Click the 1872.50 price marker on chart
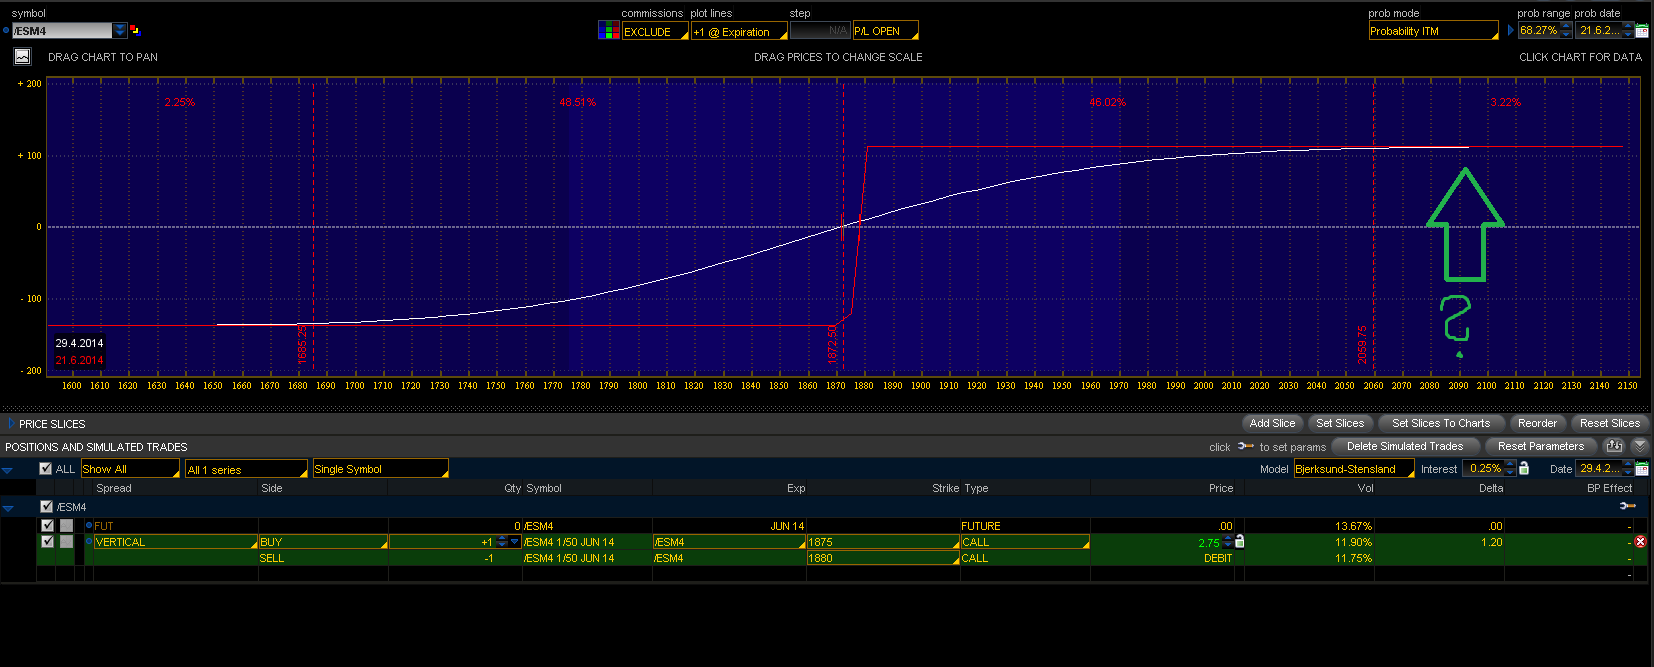The height and width of the screenshot is (667, 1654). pyautogui.click(x=832, y=344)
